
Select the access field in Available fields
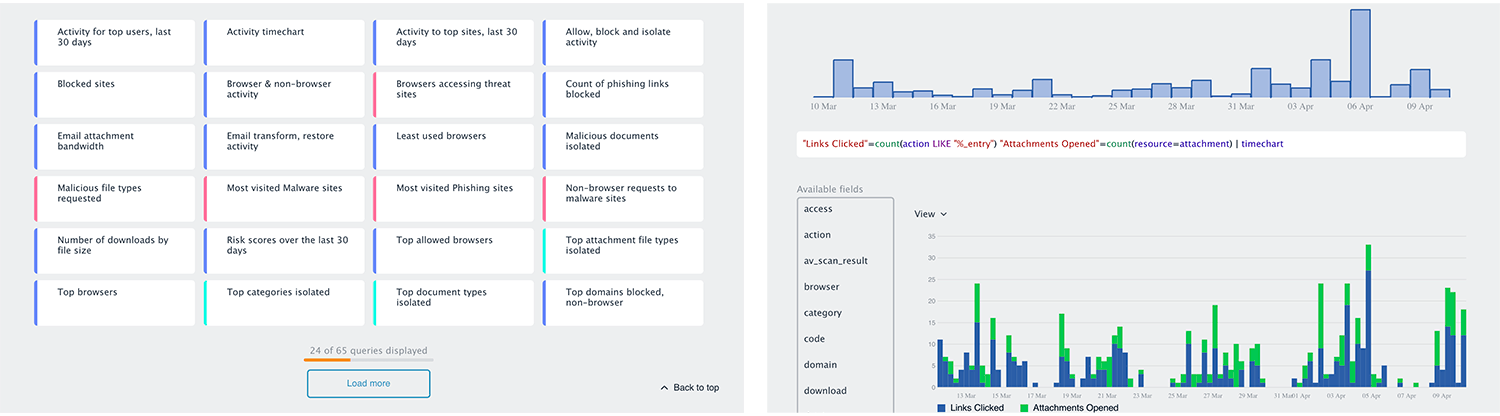click(x=845, y=209)
